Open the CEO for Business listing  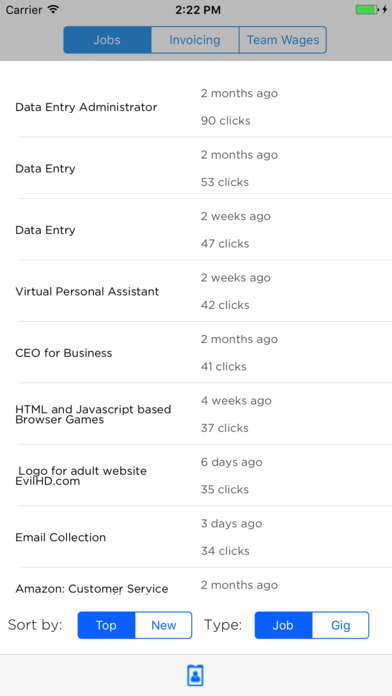[x=196, y=352]
